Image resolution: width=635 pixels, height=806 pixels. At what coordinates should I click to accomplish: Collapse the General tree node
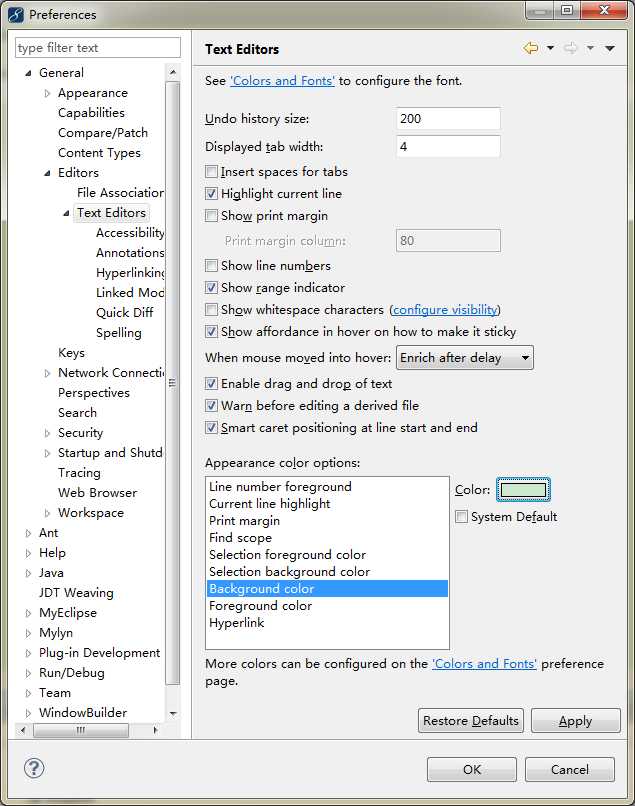coord(28,74)
